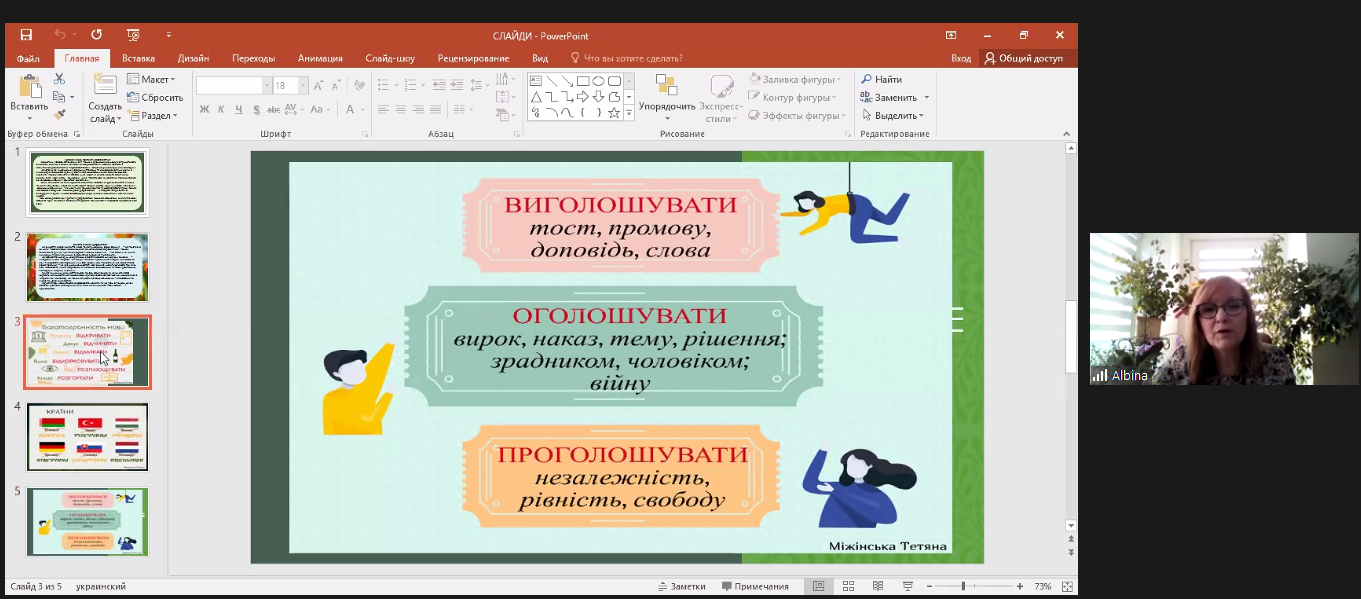
Task: Expand the font size dropdown
Action: pyautogui.click(x=302, y=84)
